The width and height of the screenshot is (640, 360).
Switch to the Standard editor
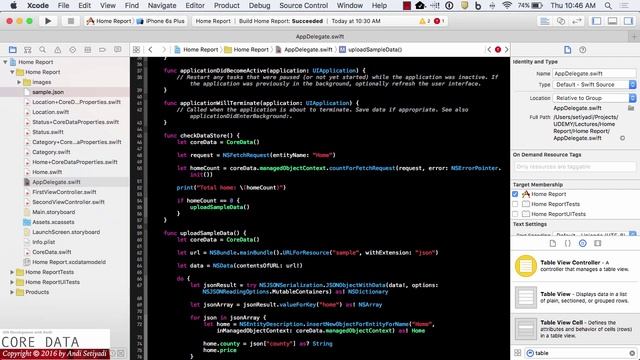point(545,21)
